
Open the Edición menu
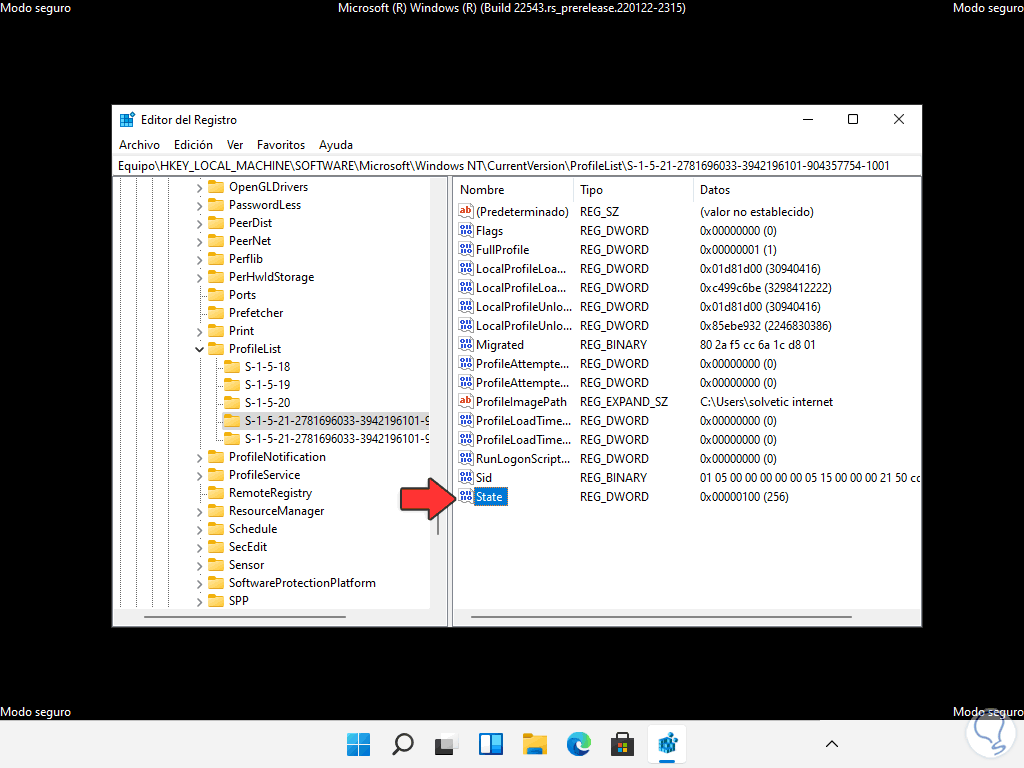point(193,145)
